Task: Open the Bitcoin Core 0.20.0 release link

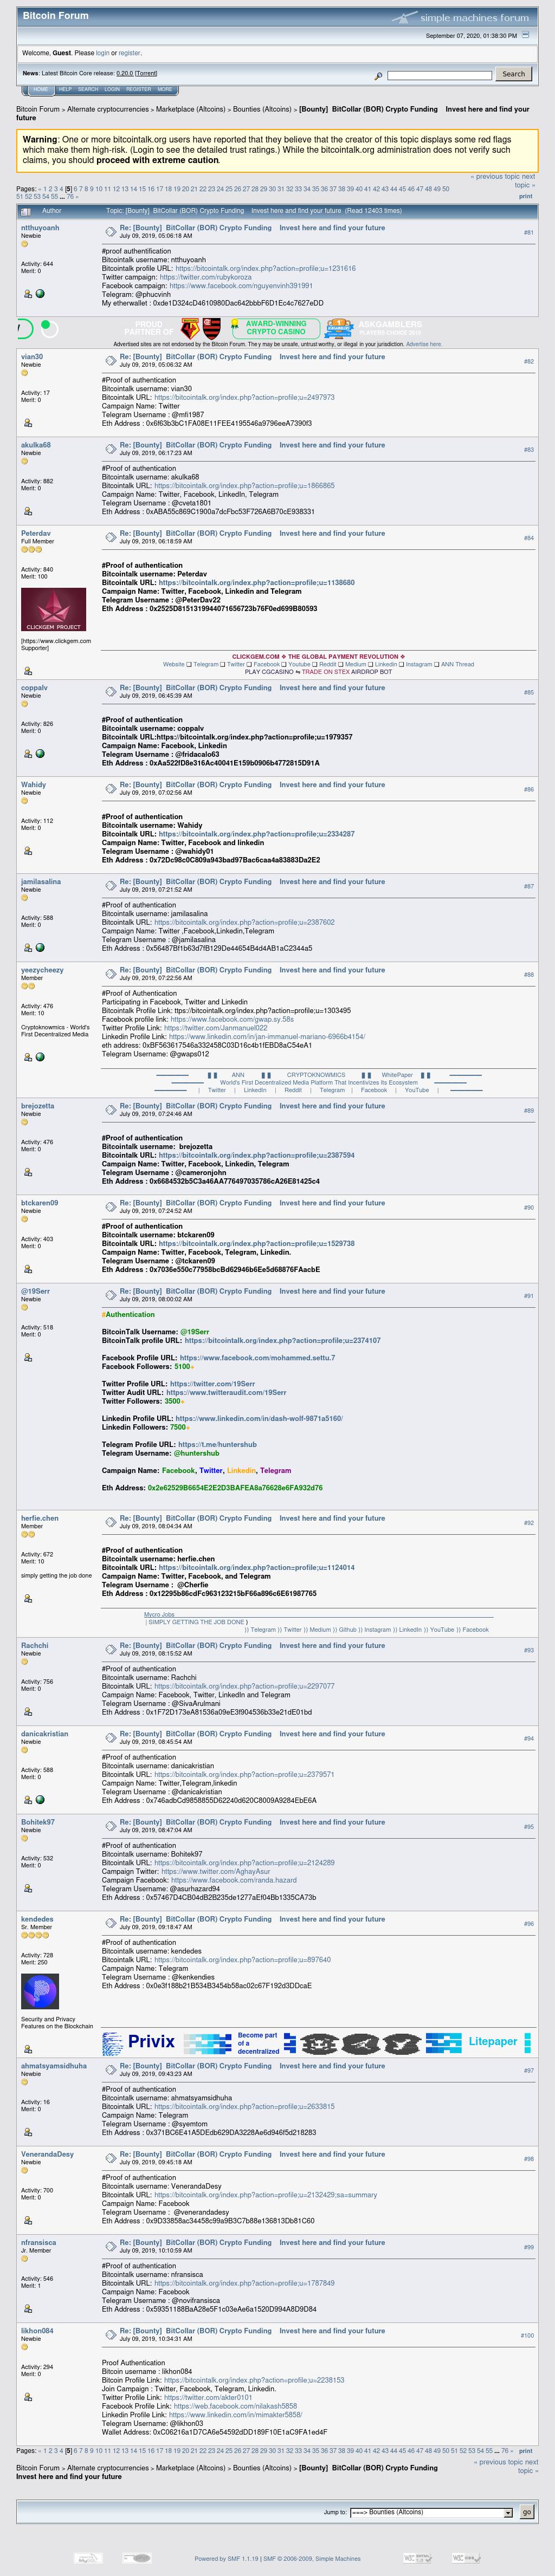Action: point(124,73)
